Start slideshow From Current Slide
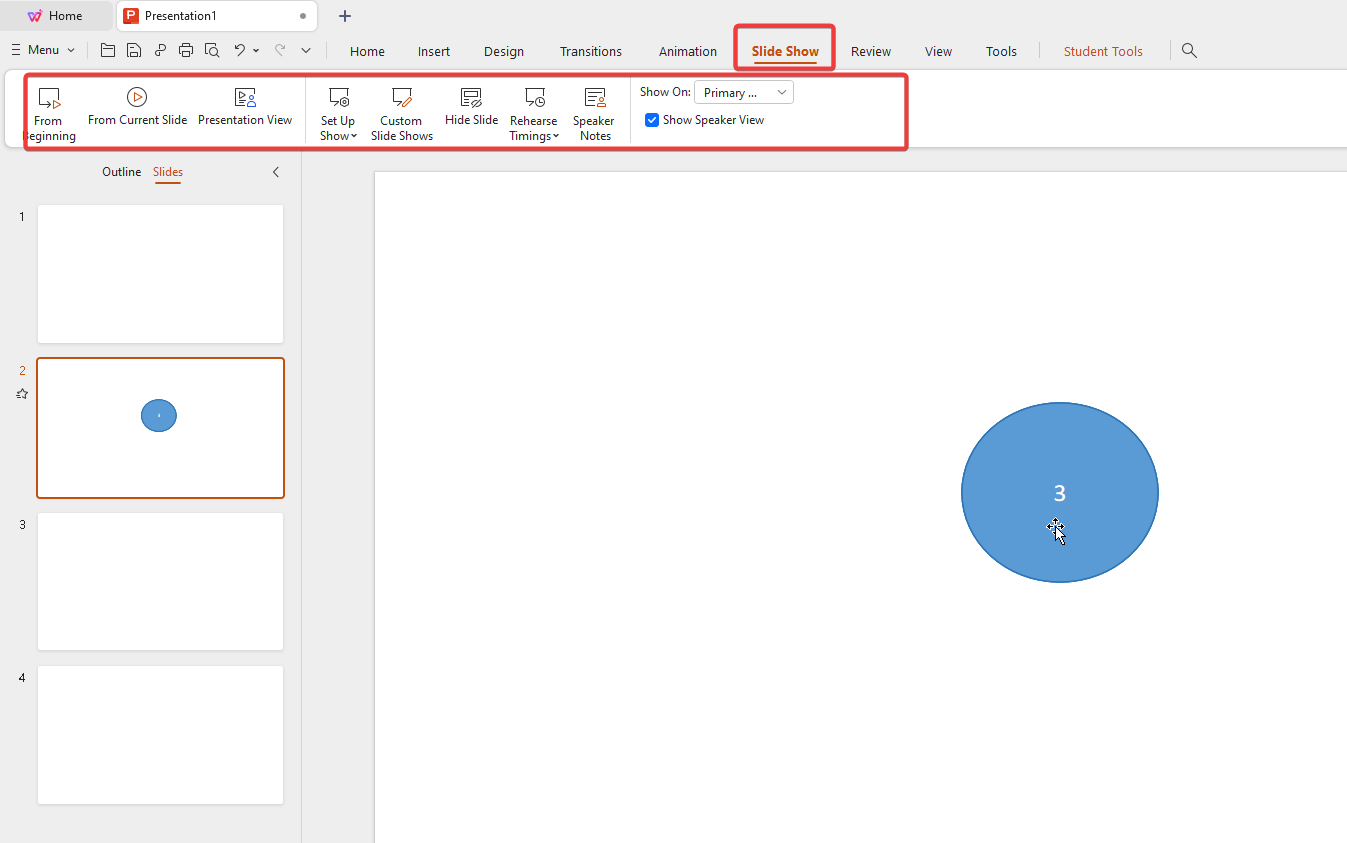Screen dimensions: 1347x843 click(x=137, y=110)
